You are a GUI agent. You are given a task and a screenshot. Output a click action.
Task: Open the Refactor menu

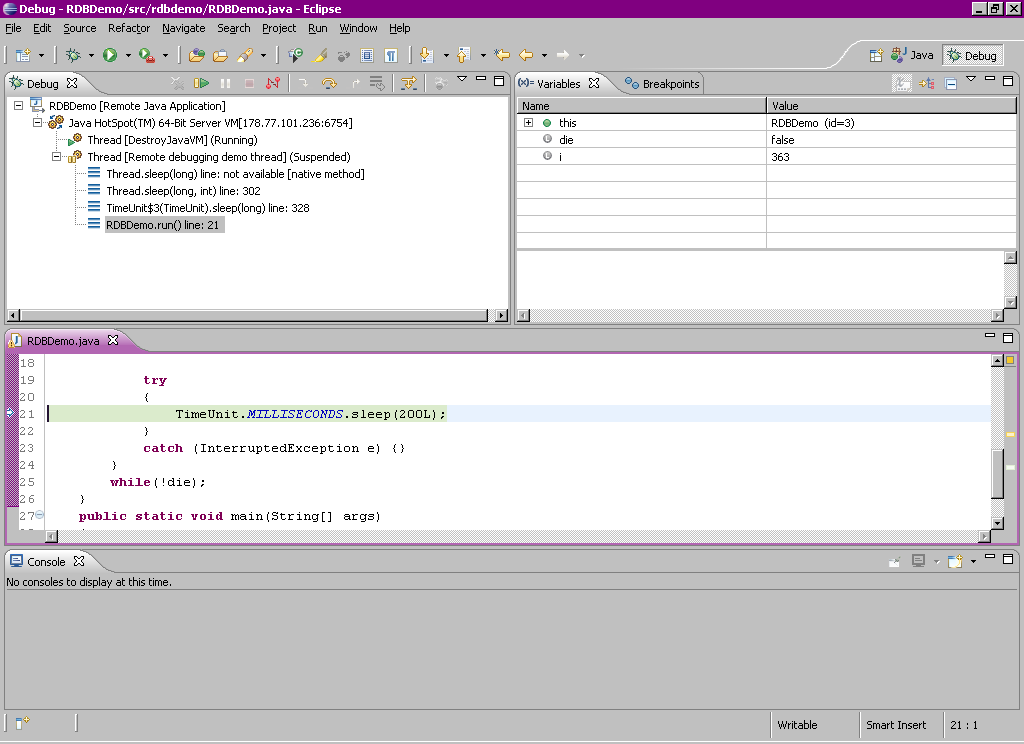click(x=129, y=28)
